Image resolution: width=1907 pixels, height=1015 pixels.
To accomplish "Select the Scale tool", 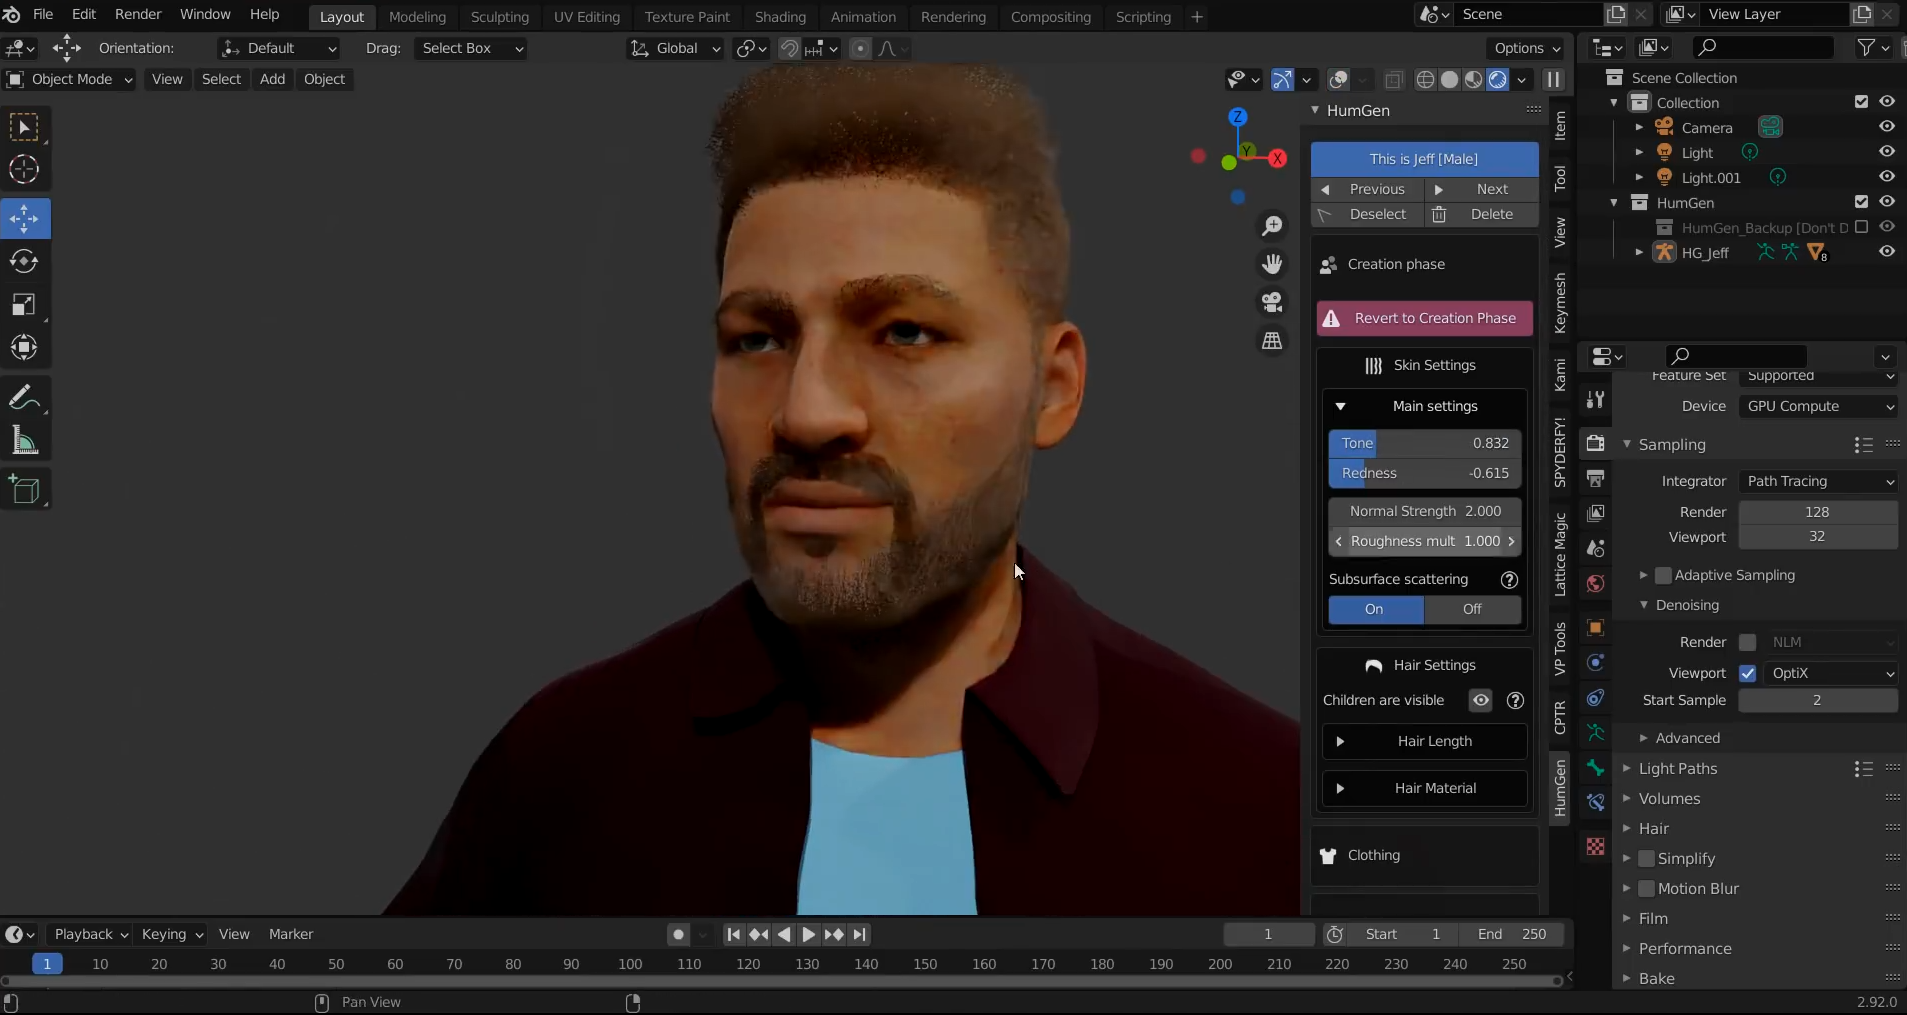I will click(x=24, y=305).
